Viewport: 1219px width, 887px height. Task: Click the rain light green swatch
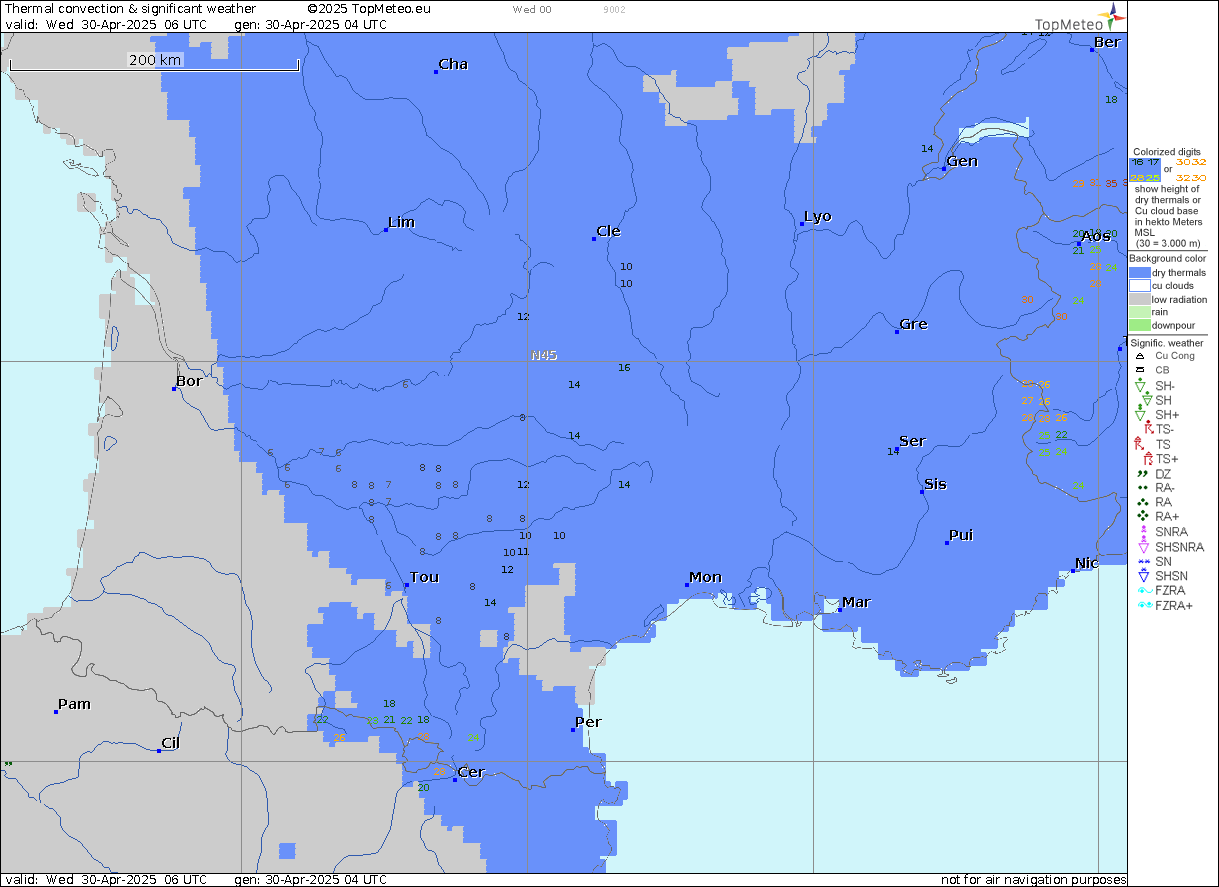pos(1140,311)
